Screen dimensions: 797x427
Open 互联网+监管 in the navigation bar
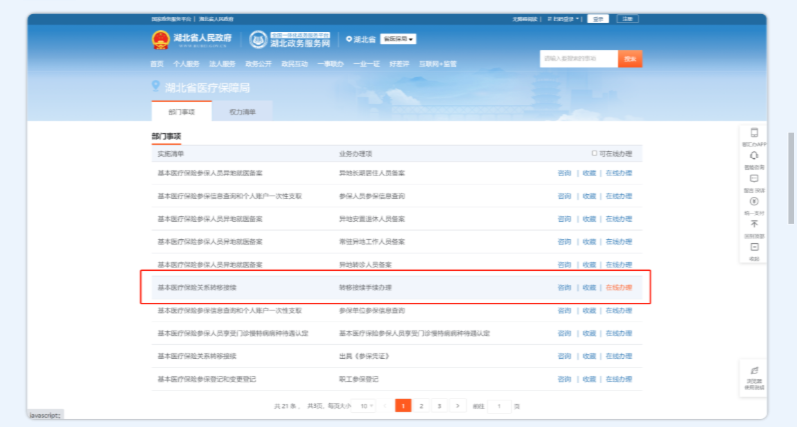click(x=438, y=64)
